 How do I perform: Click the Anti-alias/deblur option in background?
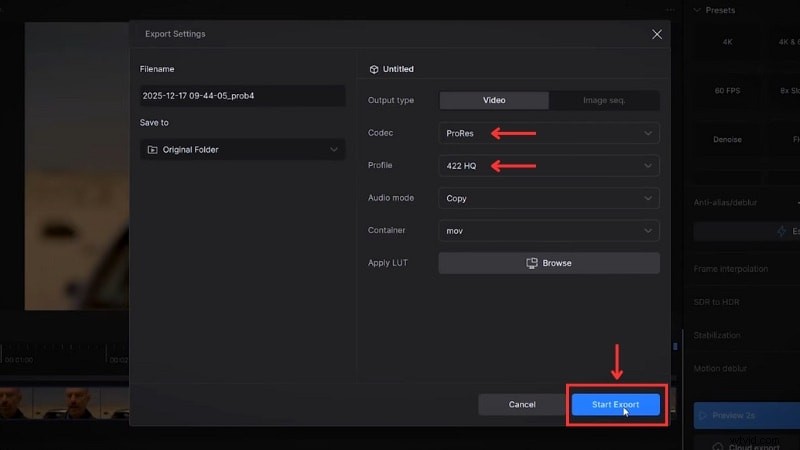pos(725,203)
